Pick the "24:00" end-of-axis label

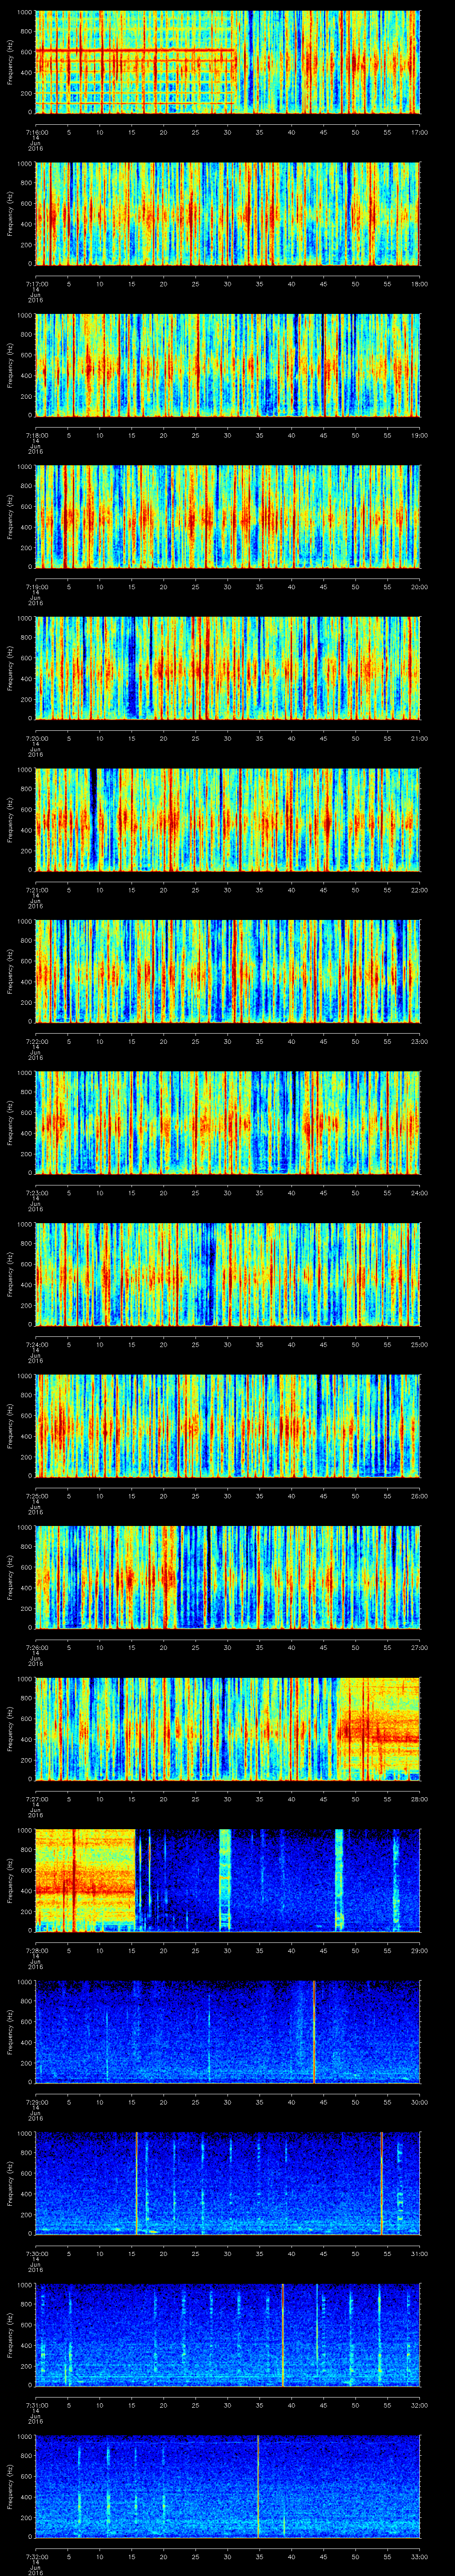[x=419, y=1193]
